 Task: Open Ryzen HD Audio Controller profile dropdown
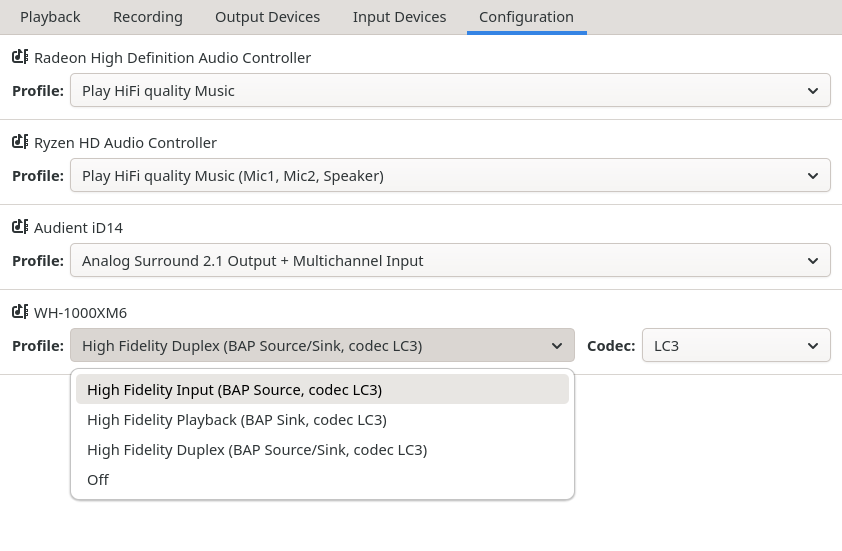(x=450, y=175)
